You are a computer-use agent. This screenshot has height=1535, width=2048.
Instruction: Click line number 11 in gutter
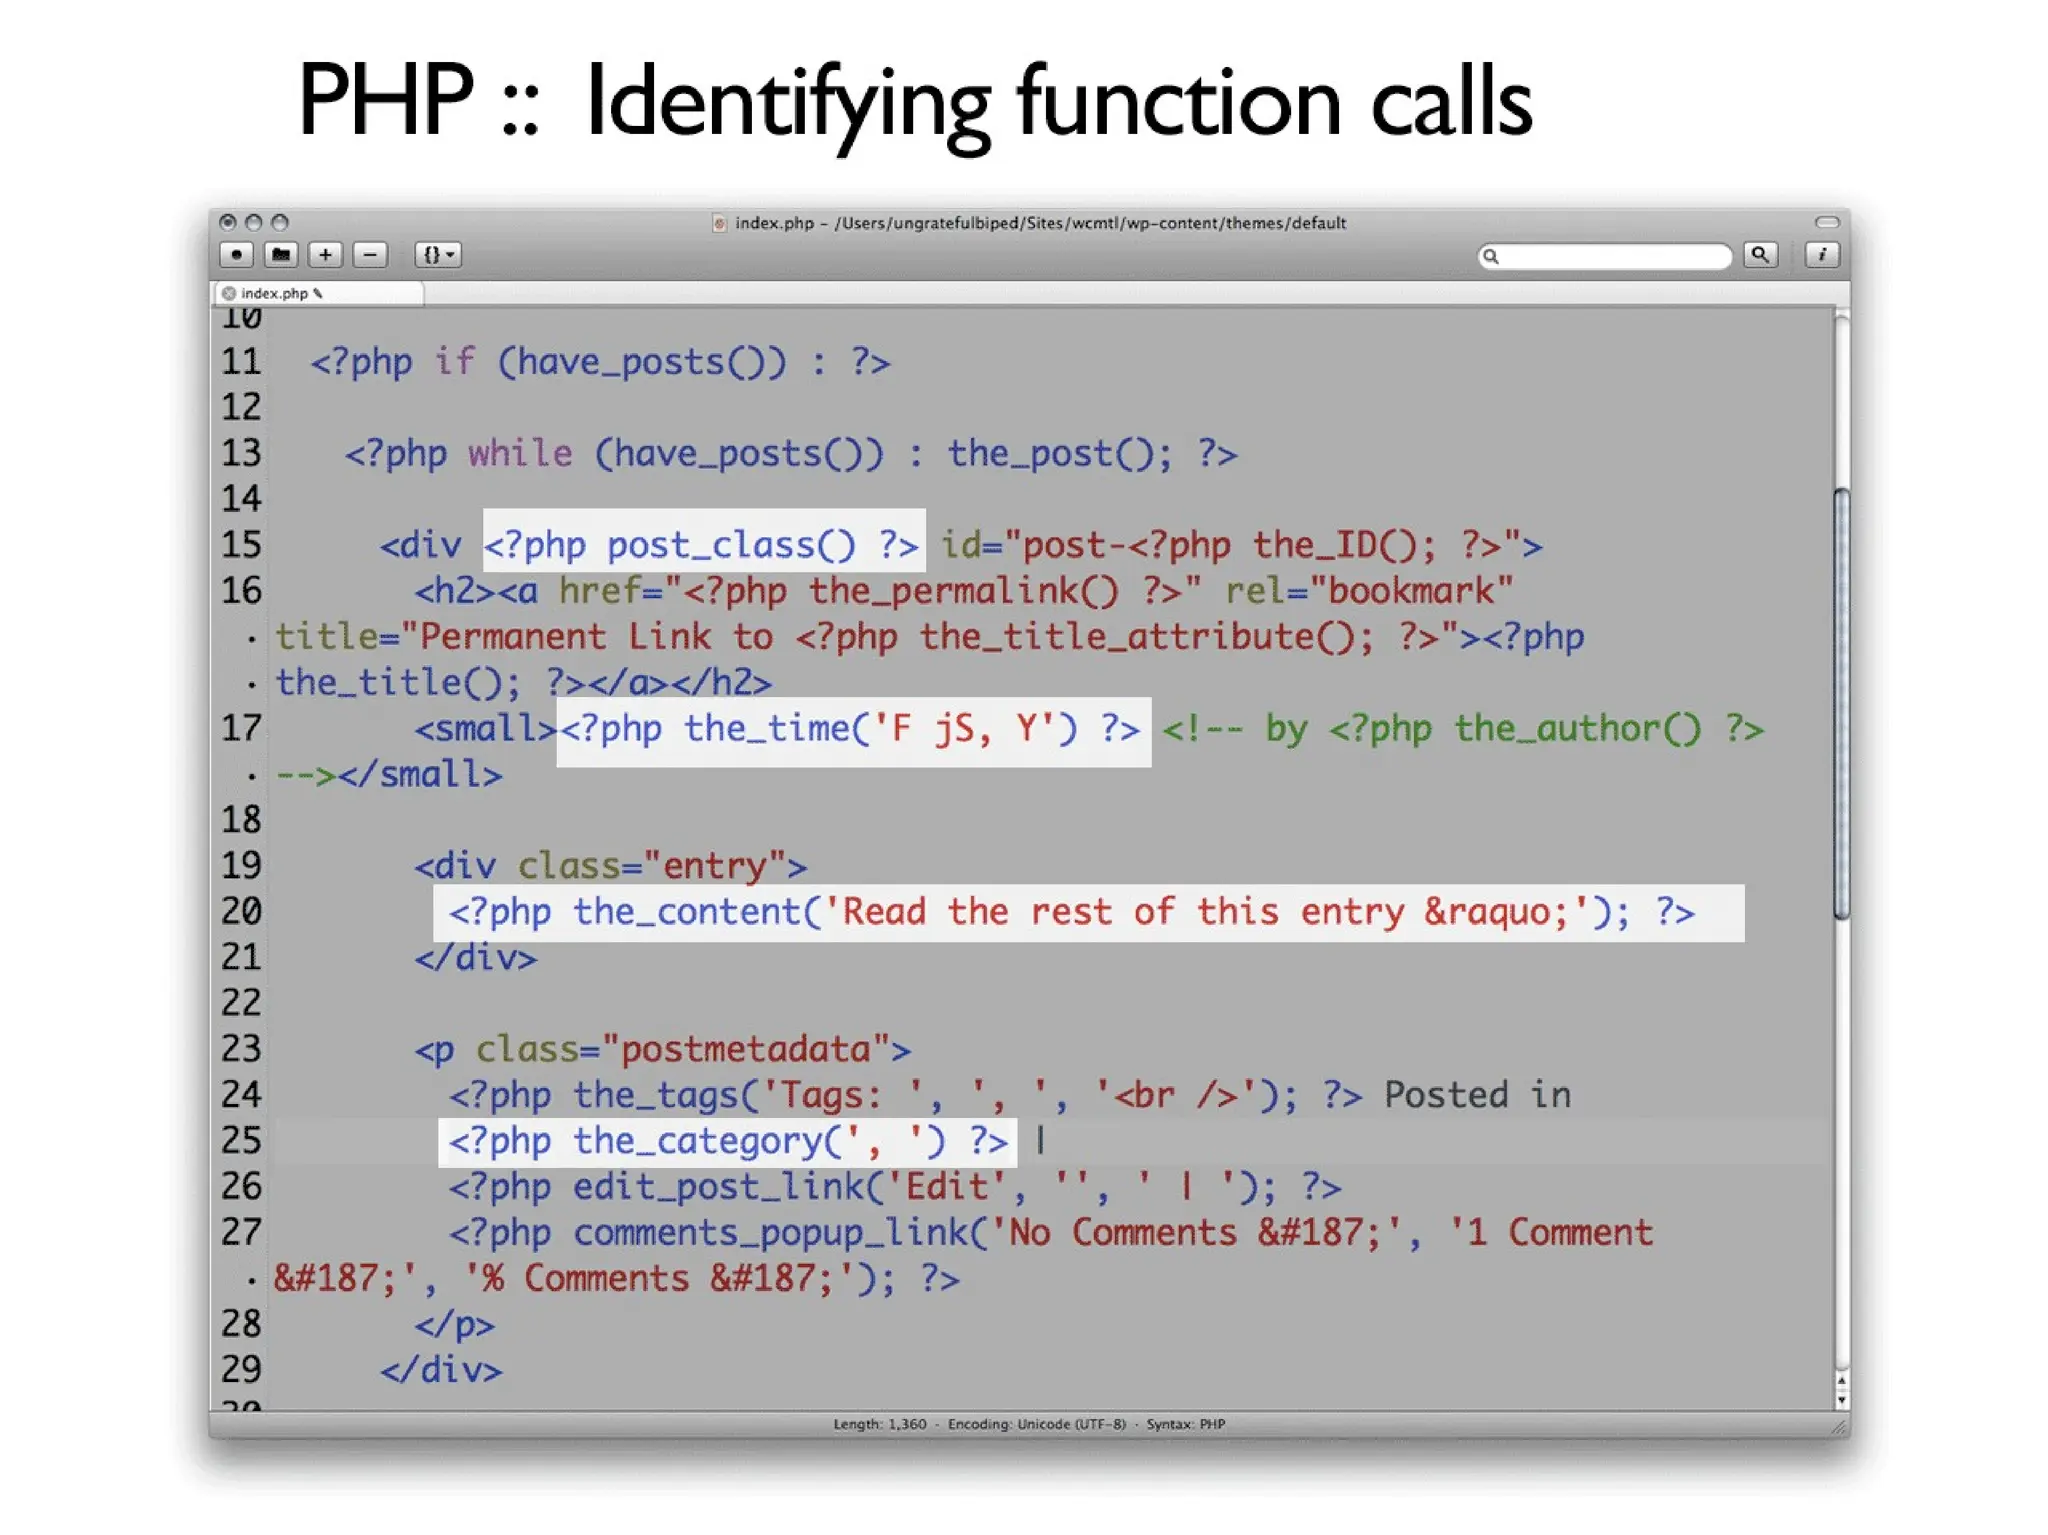point(241,361)
